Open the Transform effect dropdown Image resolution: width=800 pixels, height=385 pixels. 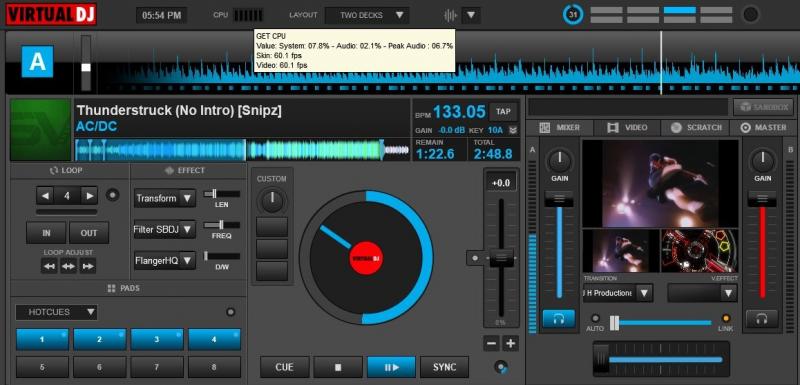165,198
